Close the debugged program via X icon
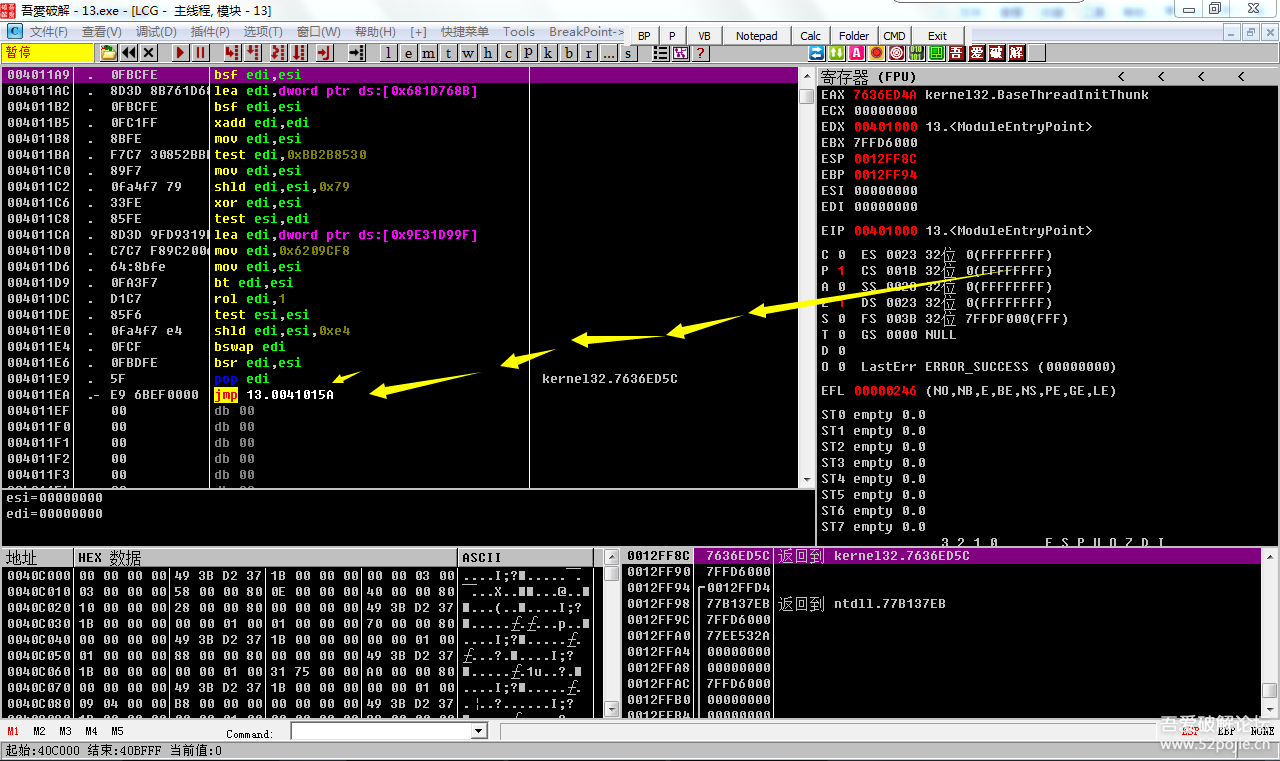1280x761 pixels. point(148,53)
